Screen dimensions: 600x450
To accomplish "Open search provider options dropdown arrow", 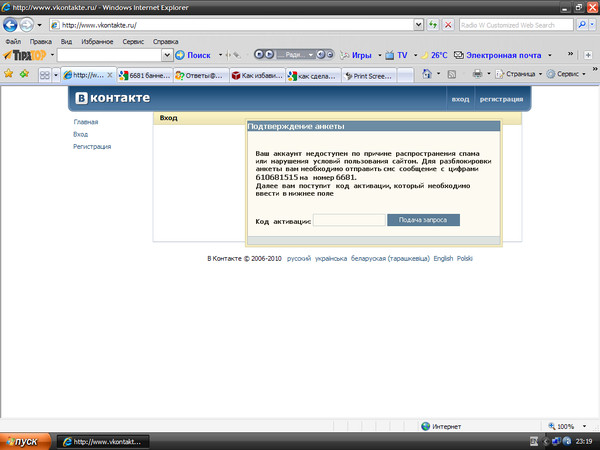I will [x=592, y=25].
